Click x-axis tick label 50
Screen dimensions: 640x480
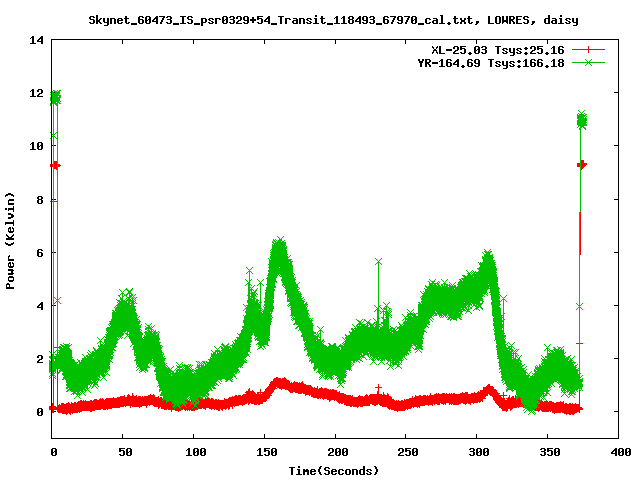coord(125,452)
